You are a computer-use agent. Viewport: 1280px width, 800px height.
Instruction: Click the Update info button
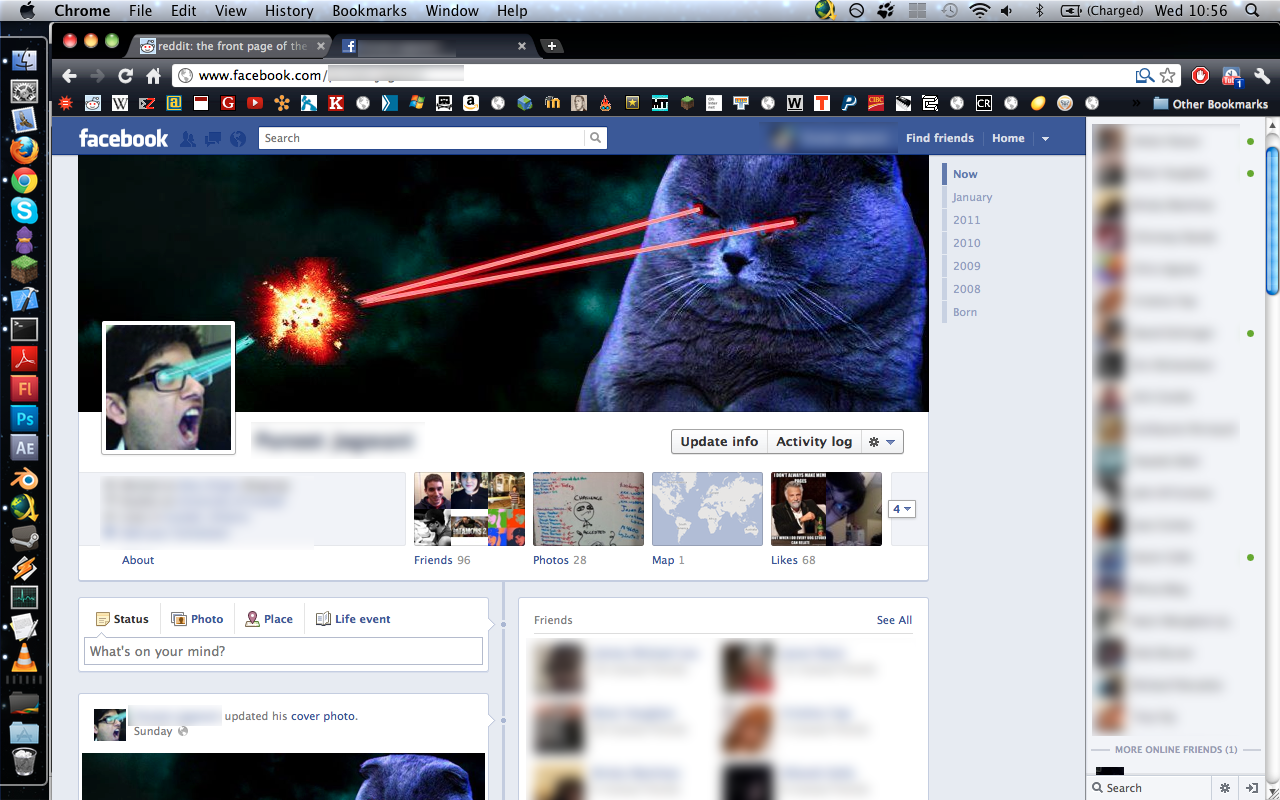point(719,442)
